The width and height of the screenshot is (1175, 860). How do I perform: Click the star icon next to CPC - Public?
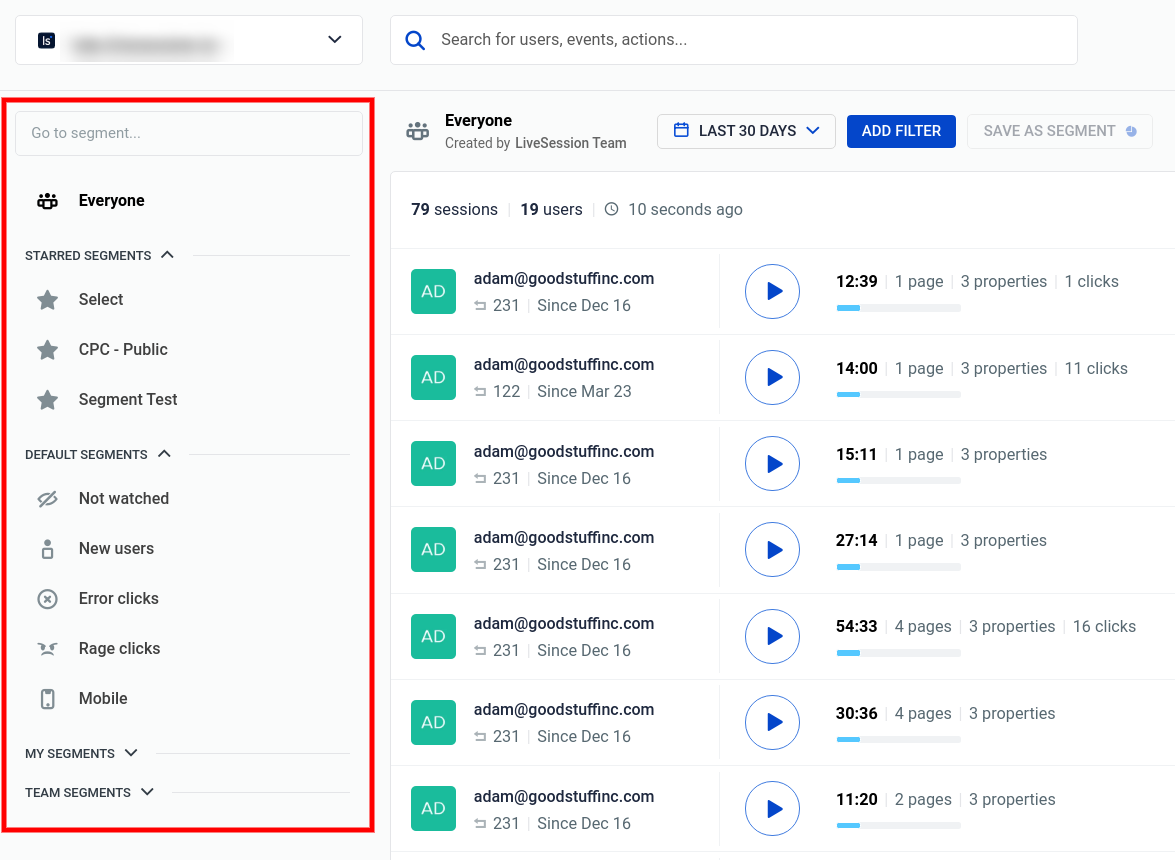[47, 350]
